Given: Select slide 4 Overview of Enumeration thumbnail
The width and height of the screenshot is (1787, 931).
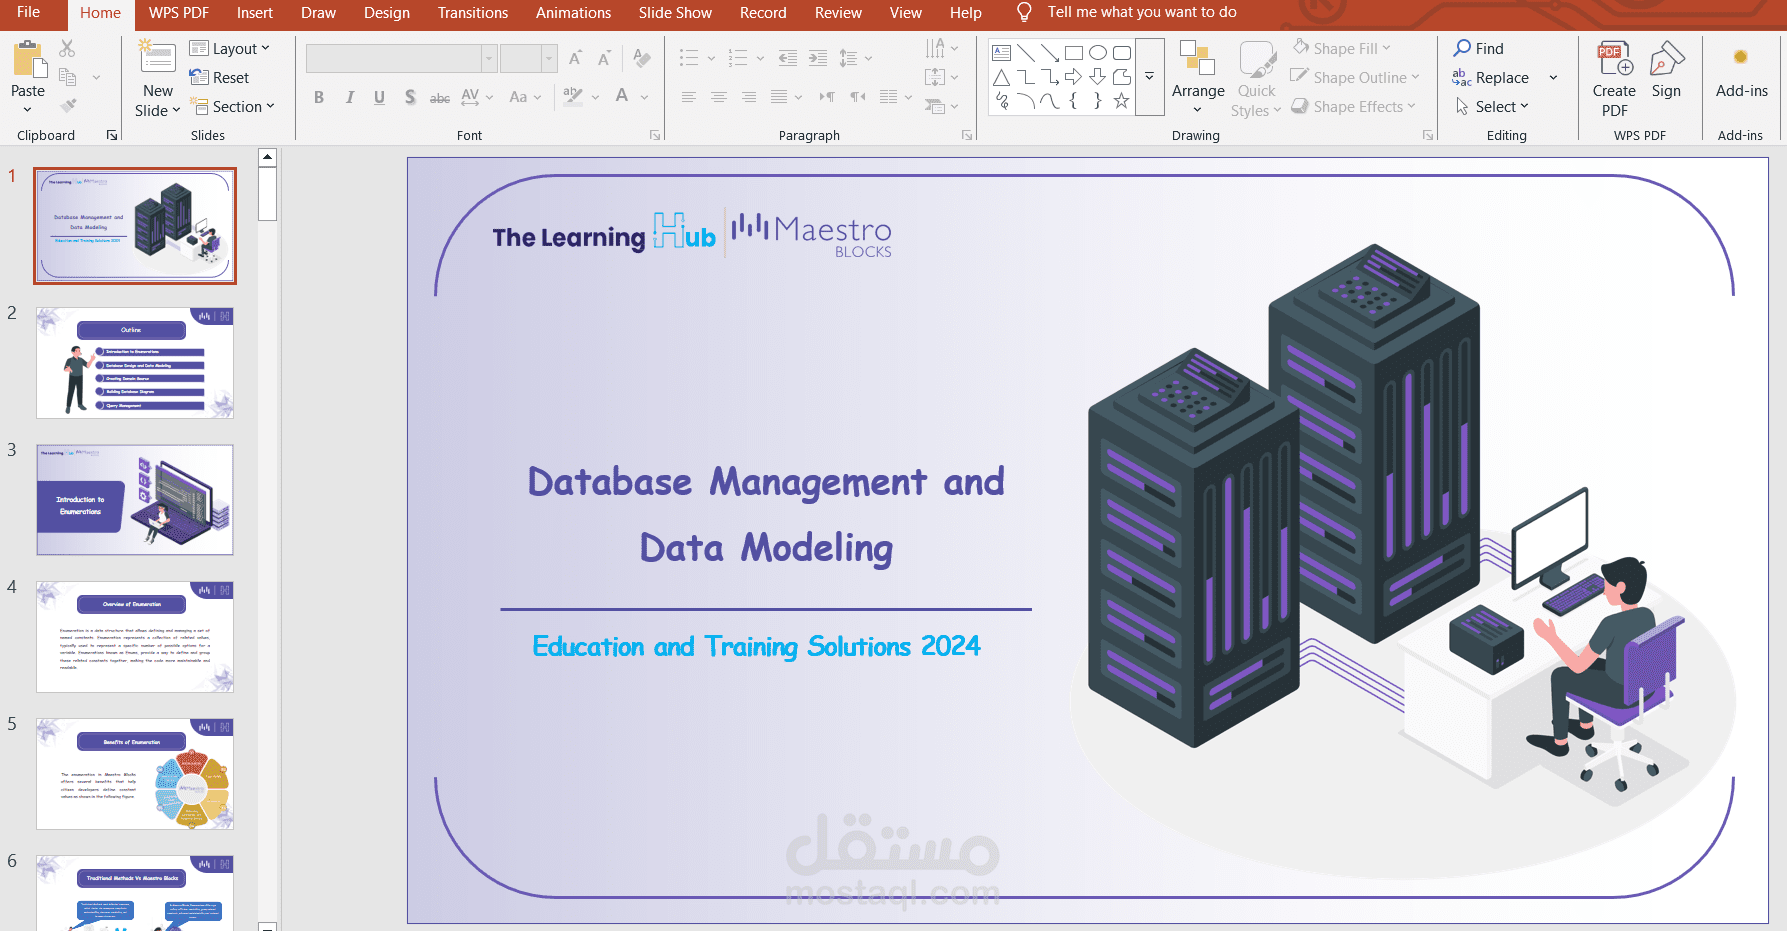Looking at the screenshot, I should [x=135, y=636].
